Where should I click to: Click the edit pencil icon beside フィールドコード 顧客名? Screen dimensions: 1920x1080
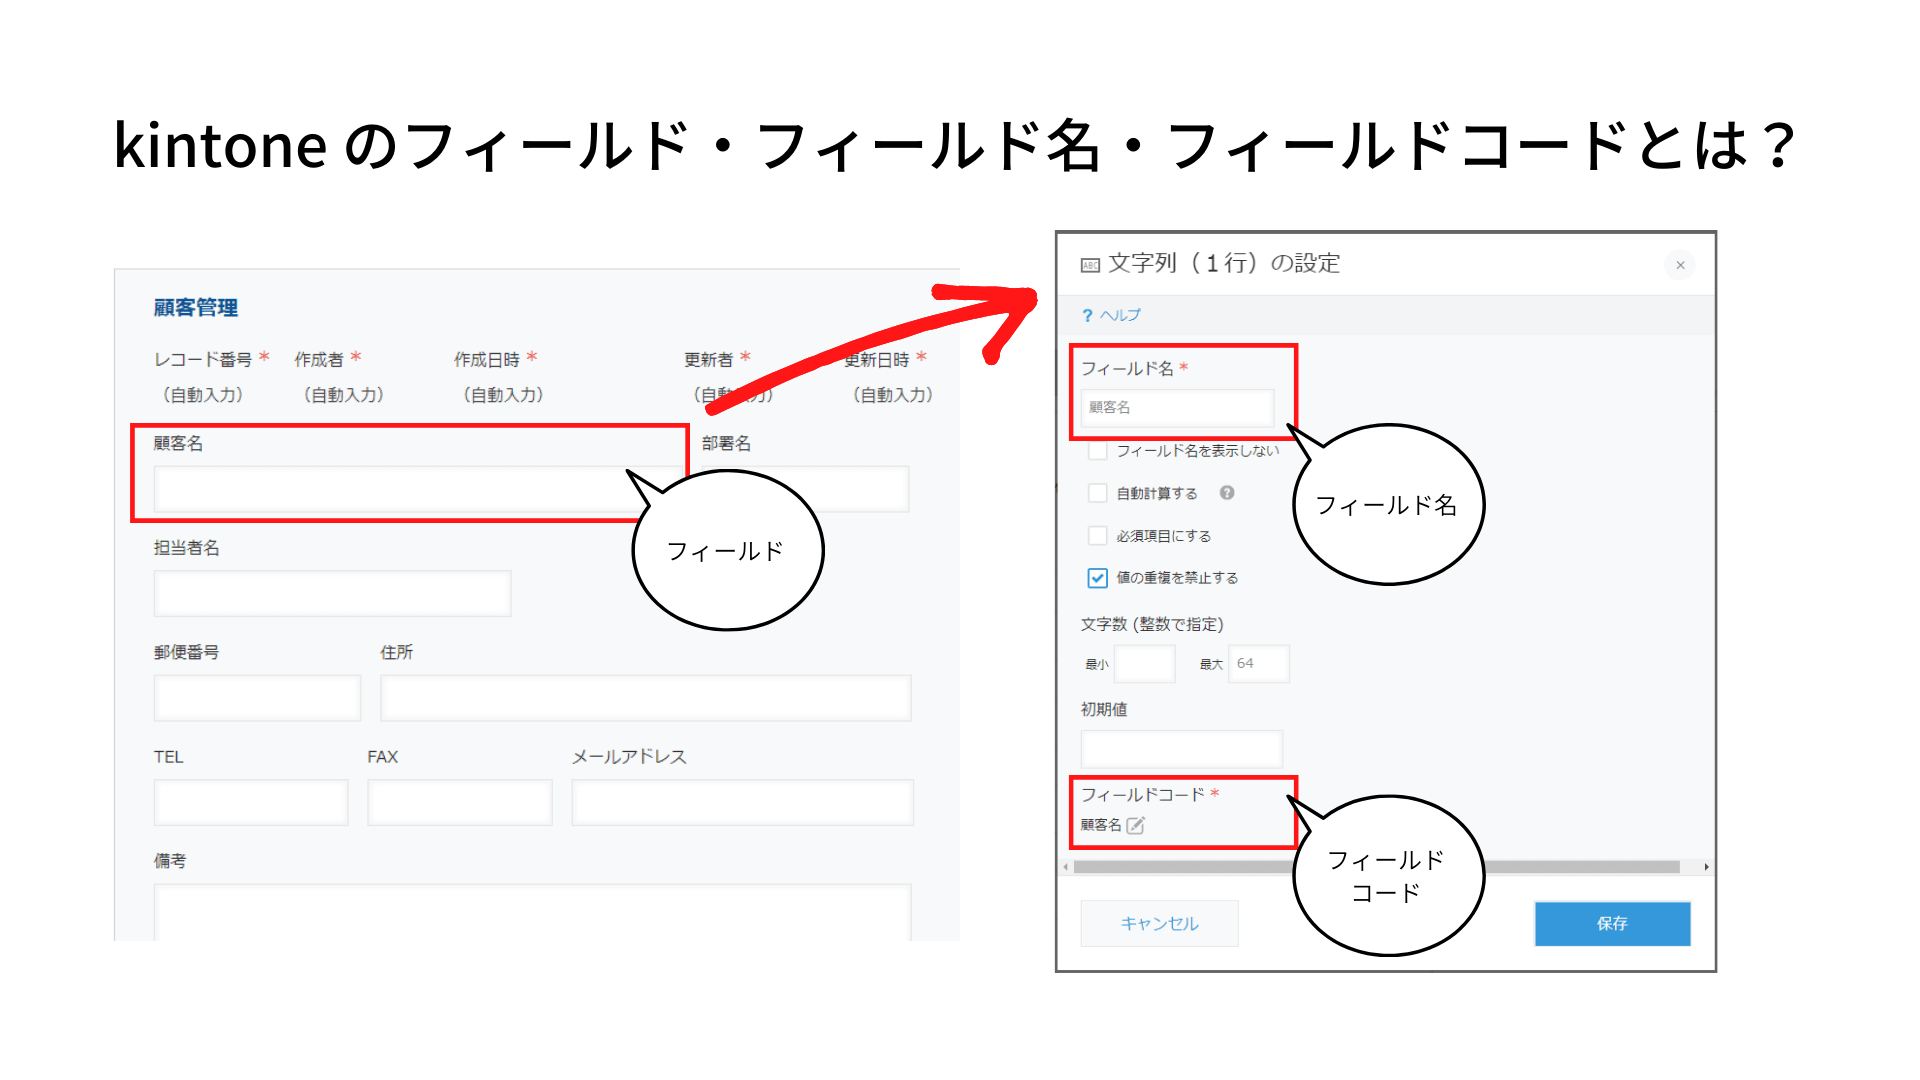(1137, 826)
